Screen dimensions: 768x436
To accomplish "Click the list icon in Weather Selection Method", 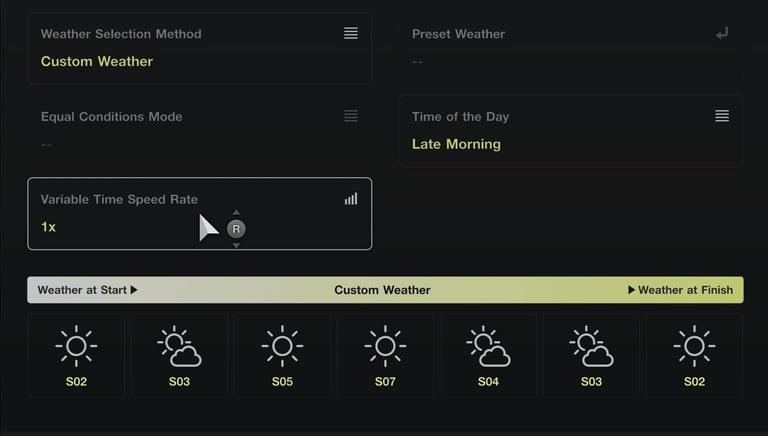I will 351,33.
